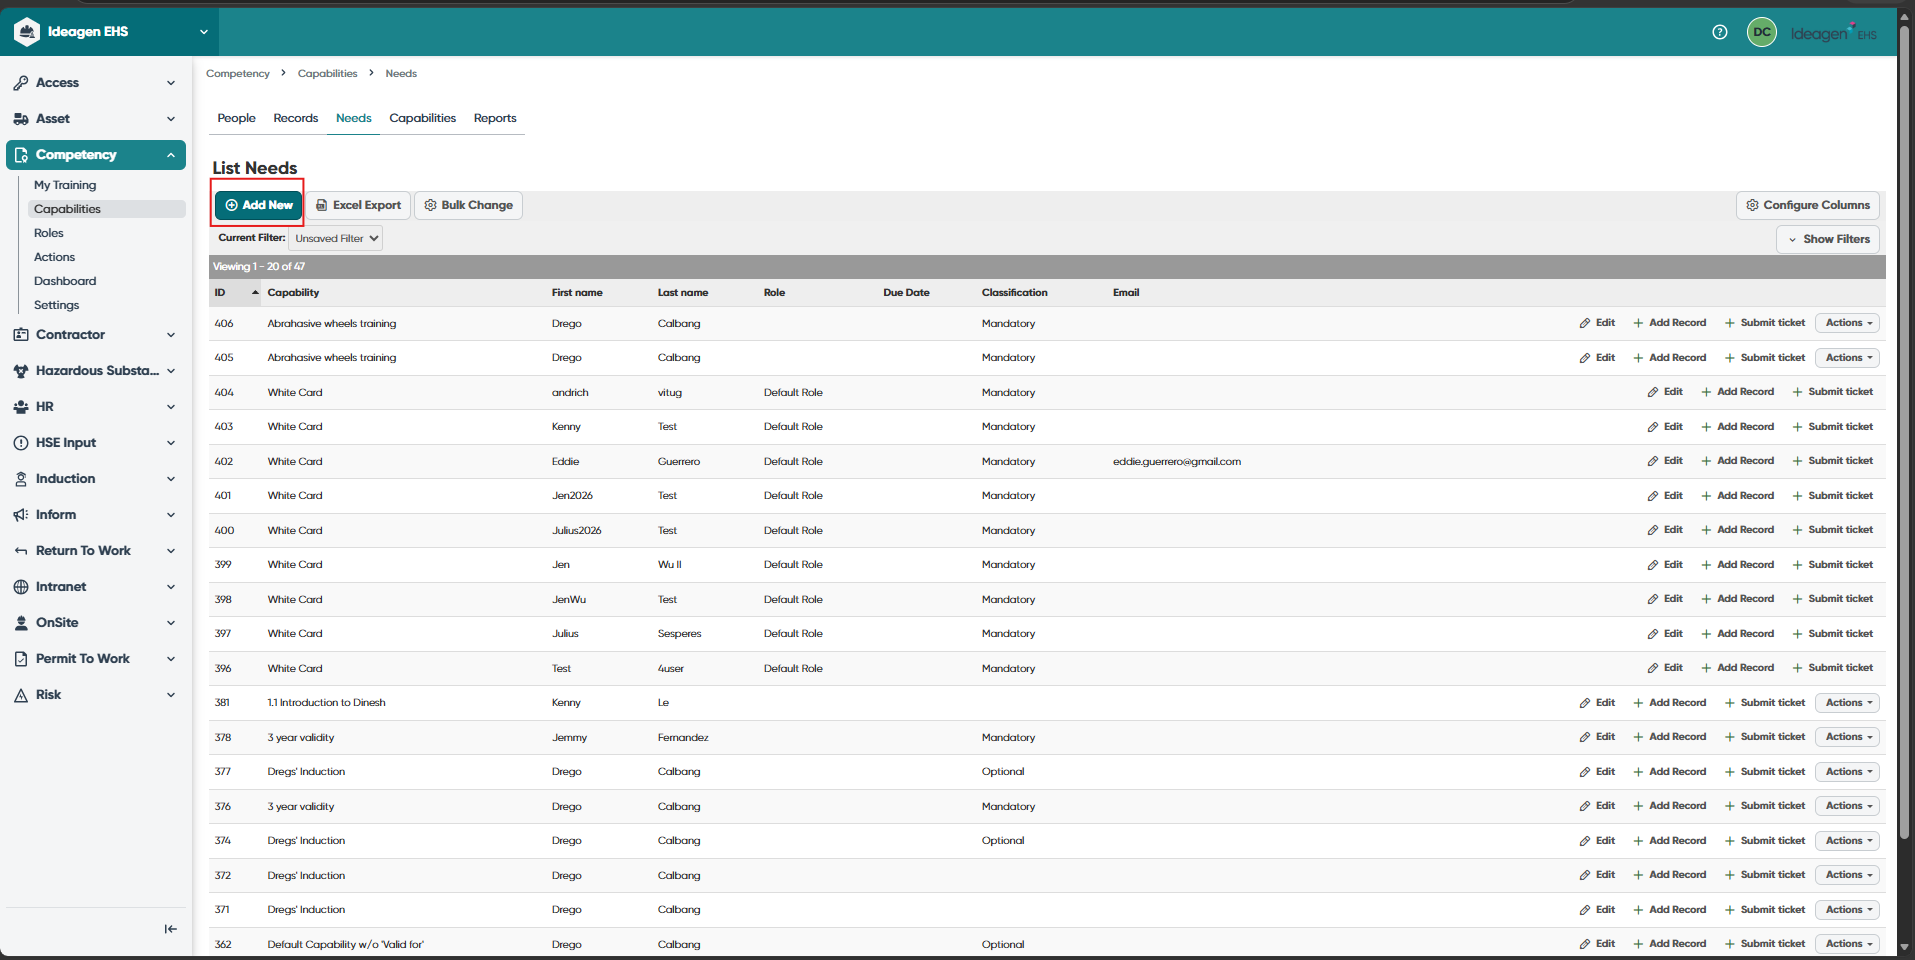Image resolution: width=1915 pixels, height=960 pixels.
Task: Expand the Ideagen EHS app switcher chevron
Action: [x=204, y=32]
